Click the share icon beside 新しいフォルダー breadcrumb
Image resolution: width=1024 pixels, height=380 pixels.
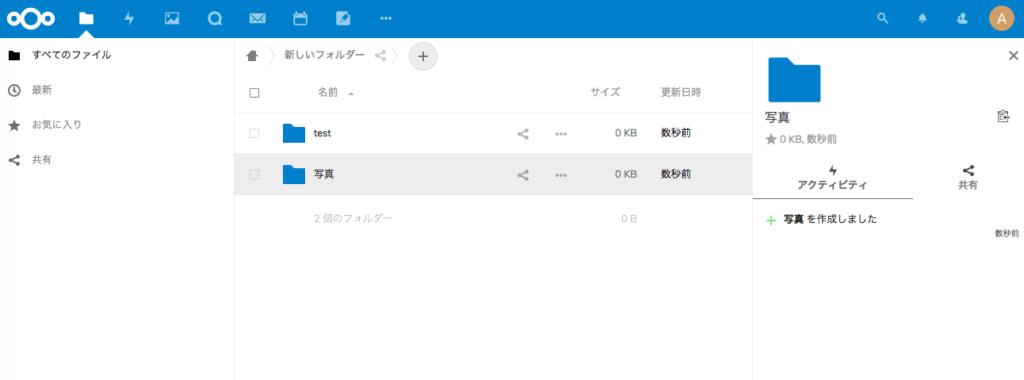(x=380, y=56)
